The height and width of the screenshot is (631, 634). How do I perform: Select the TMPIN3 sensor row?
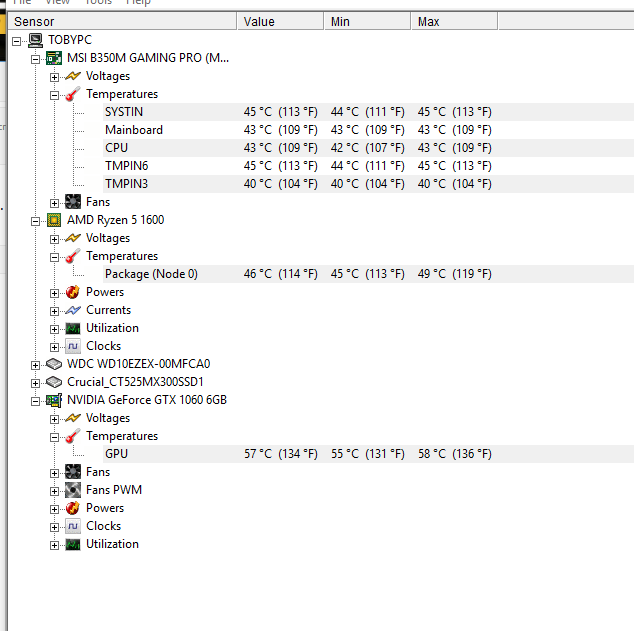click(x=368, y=184)
